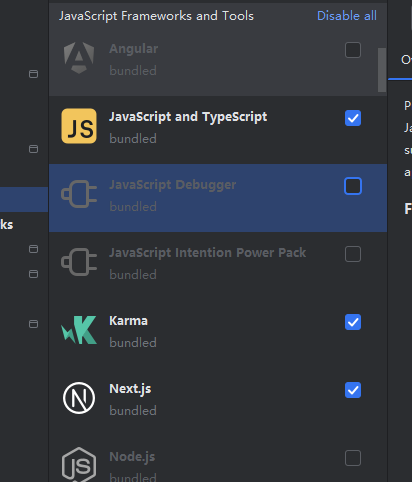Disable the Karma plugin checkbox
412x482 pixels.
pos(353,322)
